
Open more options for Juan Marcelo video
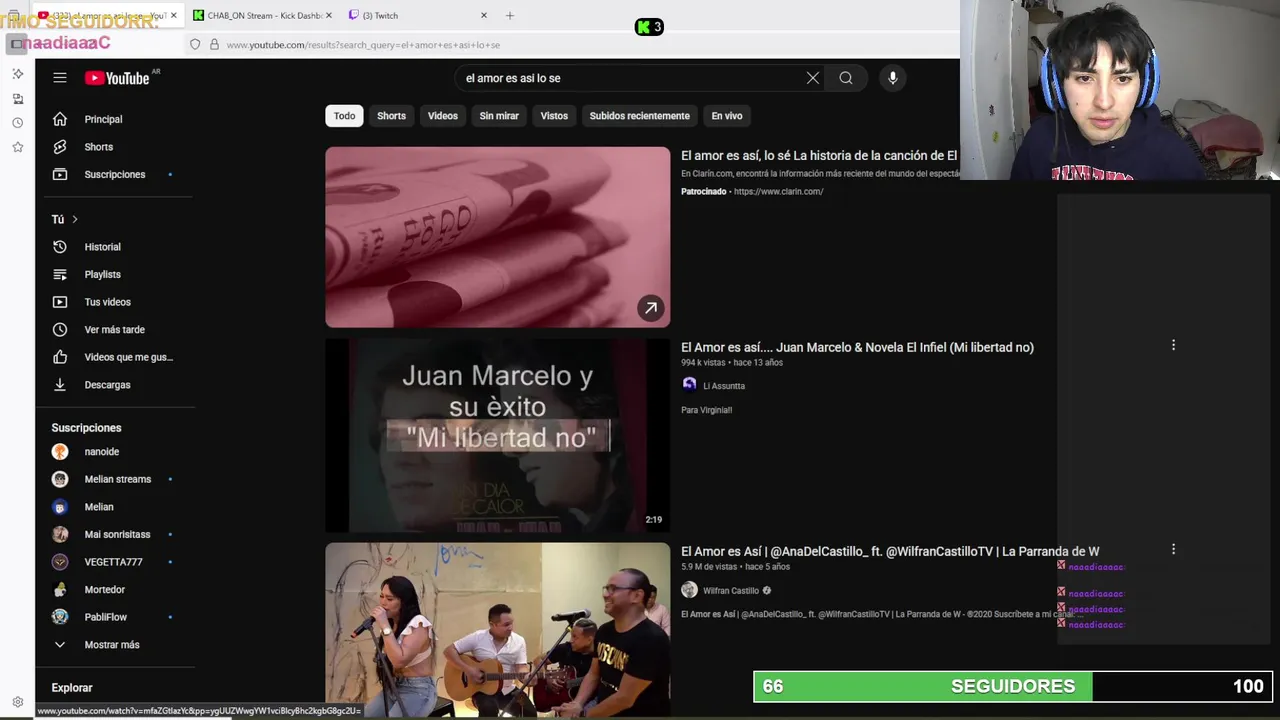[1173, 345]
